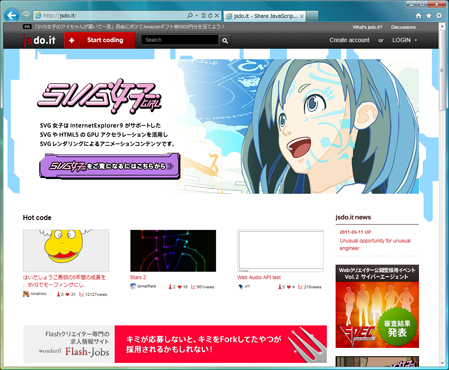
Task: Open the Discussions link
Action: (x=403, y=27)
